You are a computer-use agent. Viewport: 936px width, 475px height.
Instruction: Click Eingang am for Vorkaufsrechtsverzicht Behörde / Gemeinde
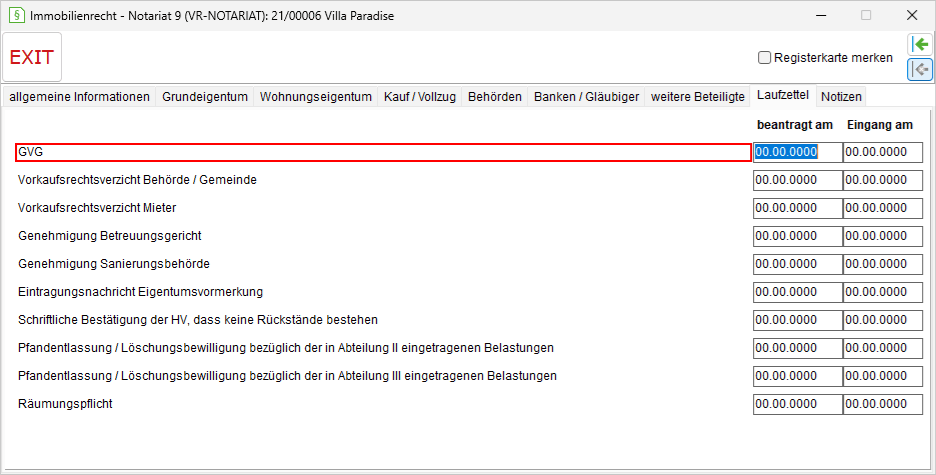[883, 180]
